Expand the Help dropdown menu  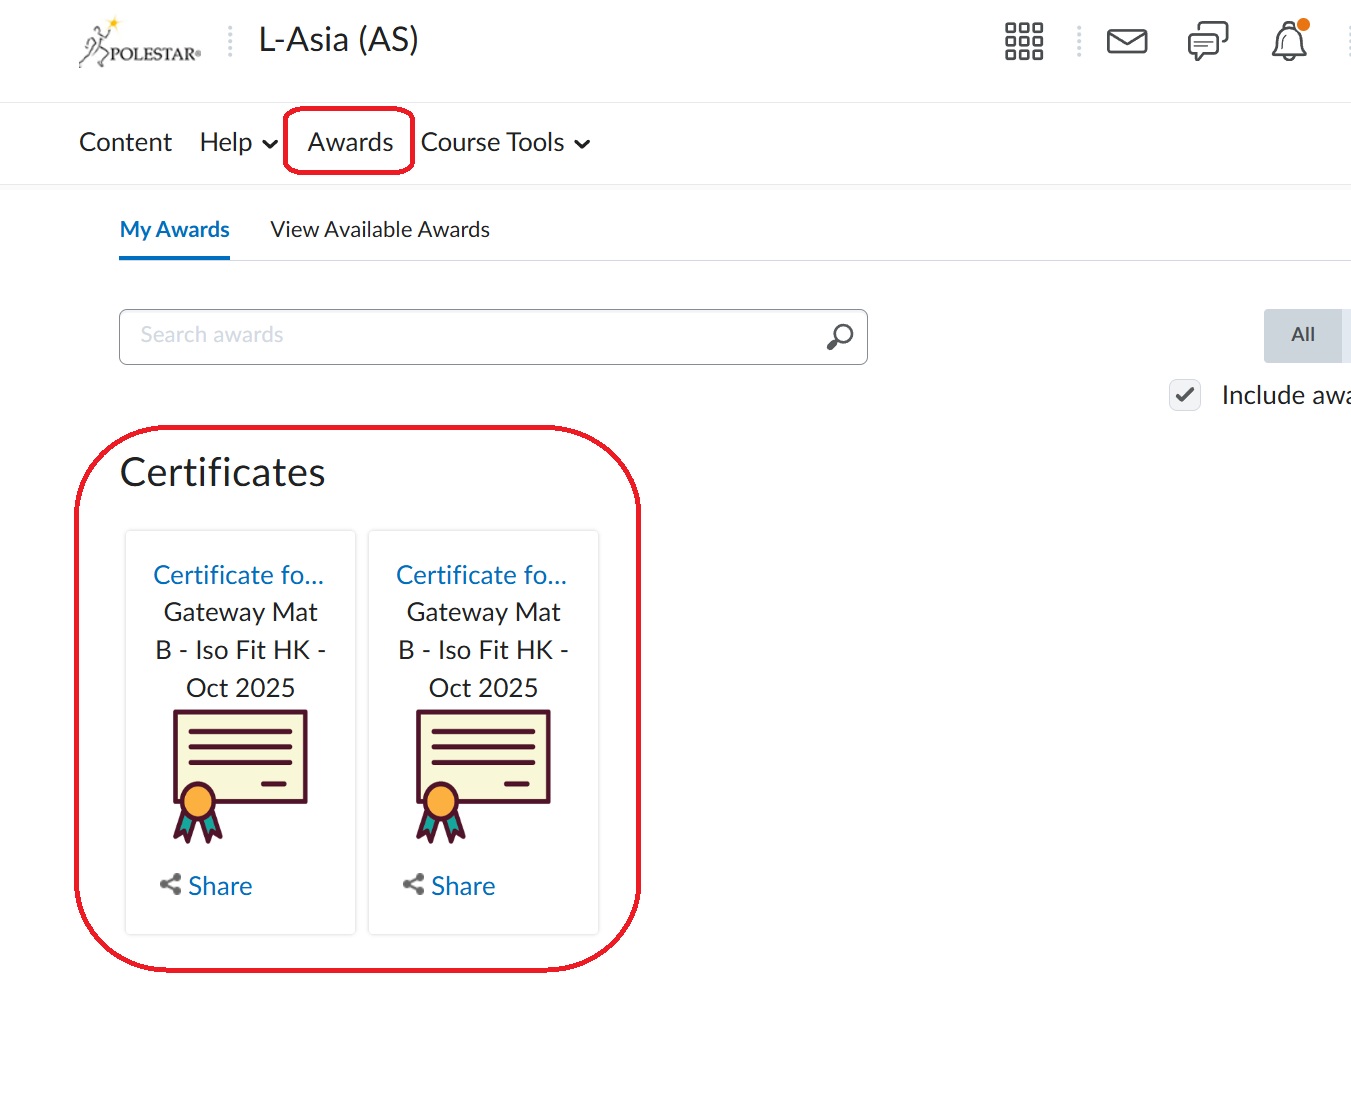239,143
